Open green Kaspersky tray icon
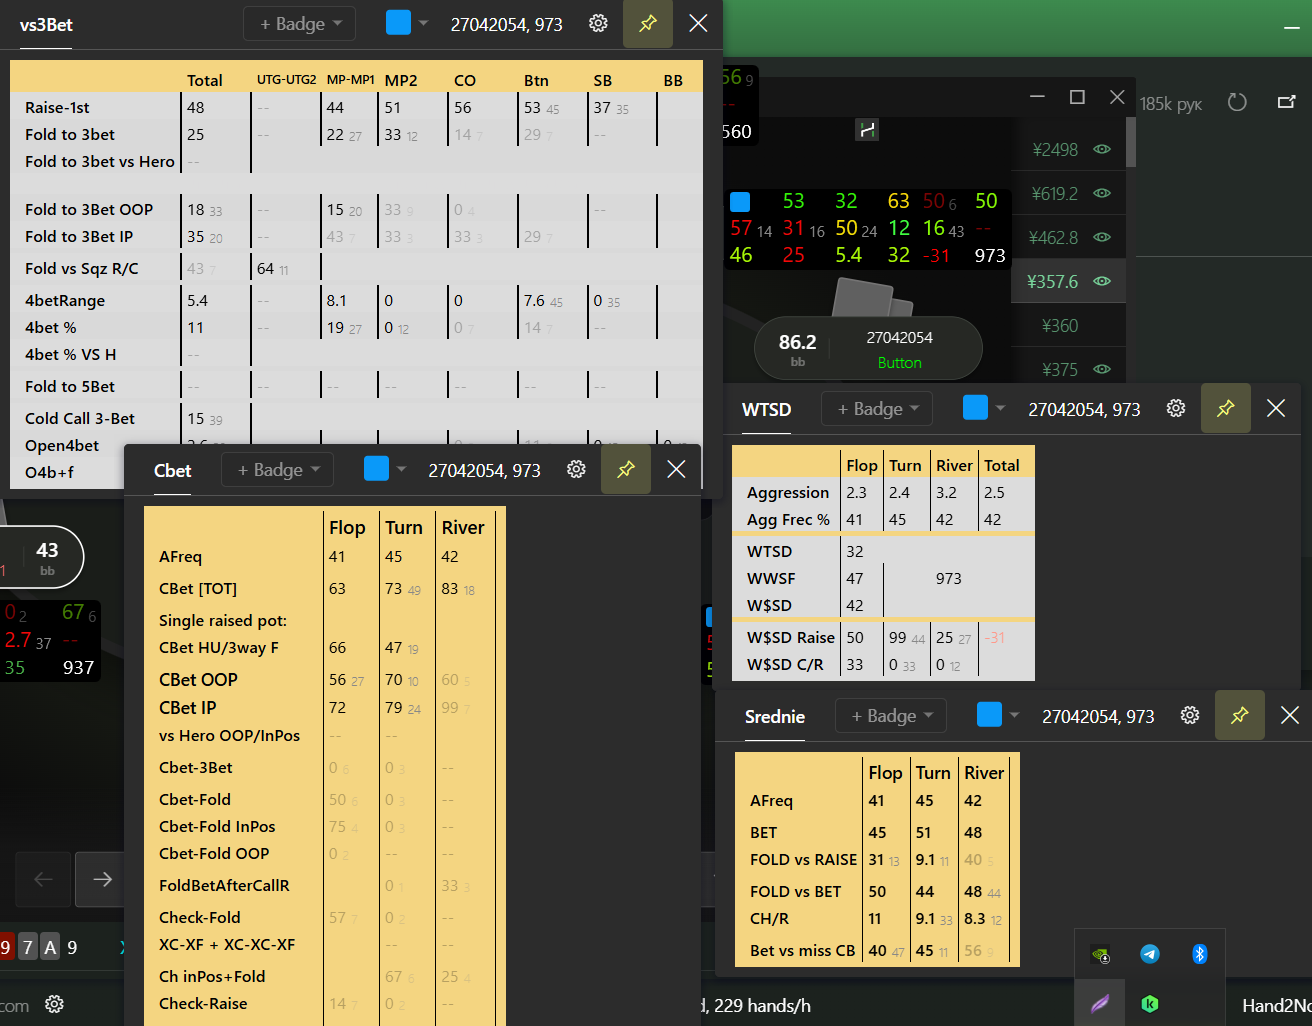 click(1150, 1004)
